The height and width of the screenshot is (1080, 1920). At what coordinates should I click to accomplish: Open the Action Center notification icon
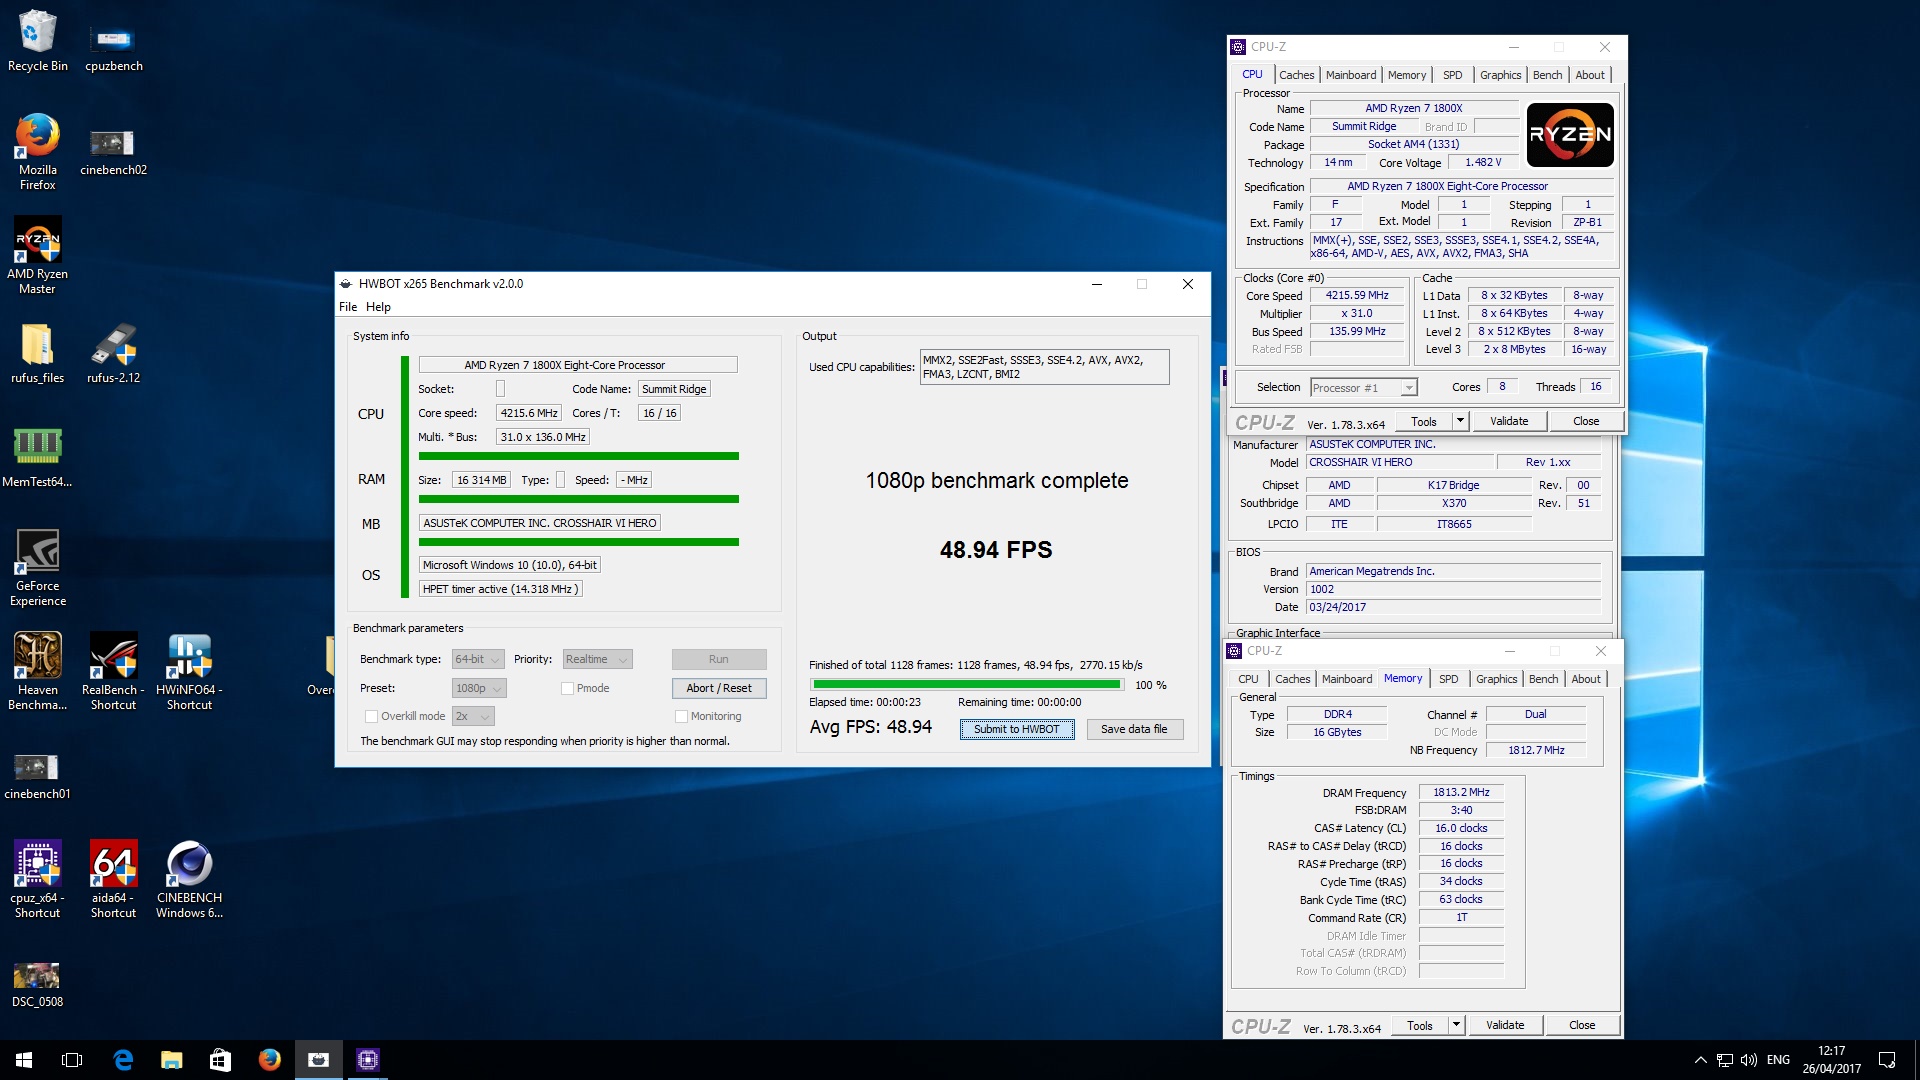point(1887,1060)
